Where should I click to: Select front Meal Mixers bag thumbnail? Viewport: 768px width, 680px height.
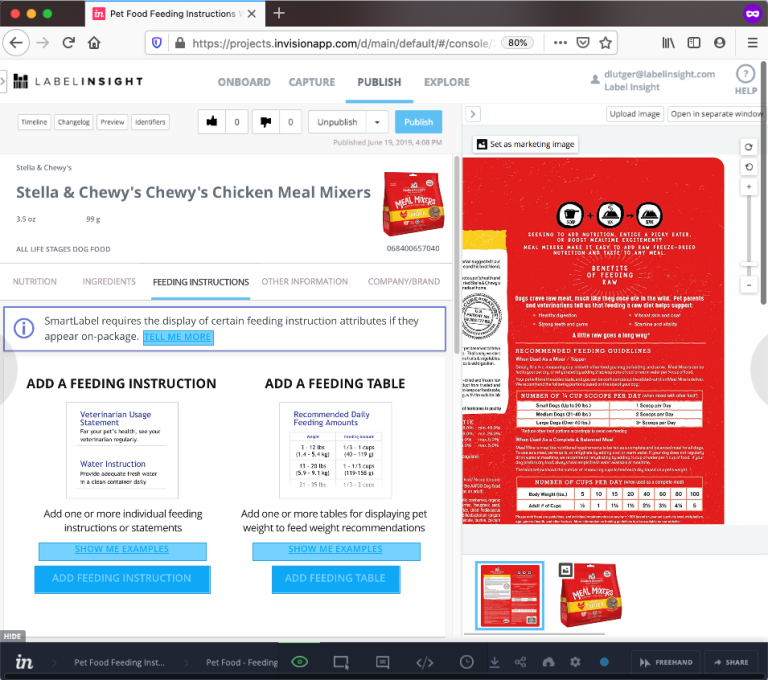click(x=591, y=595)
